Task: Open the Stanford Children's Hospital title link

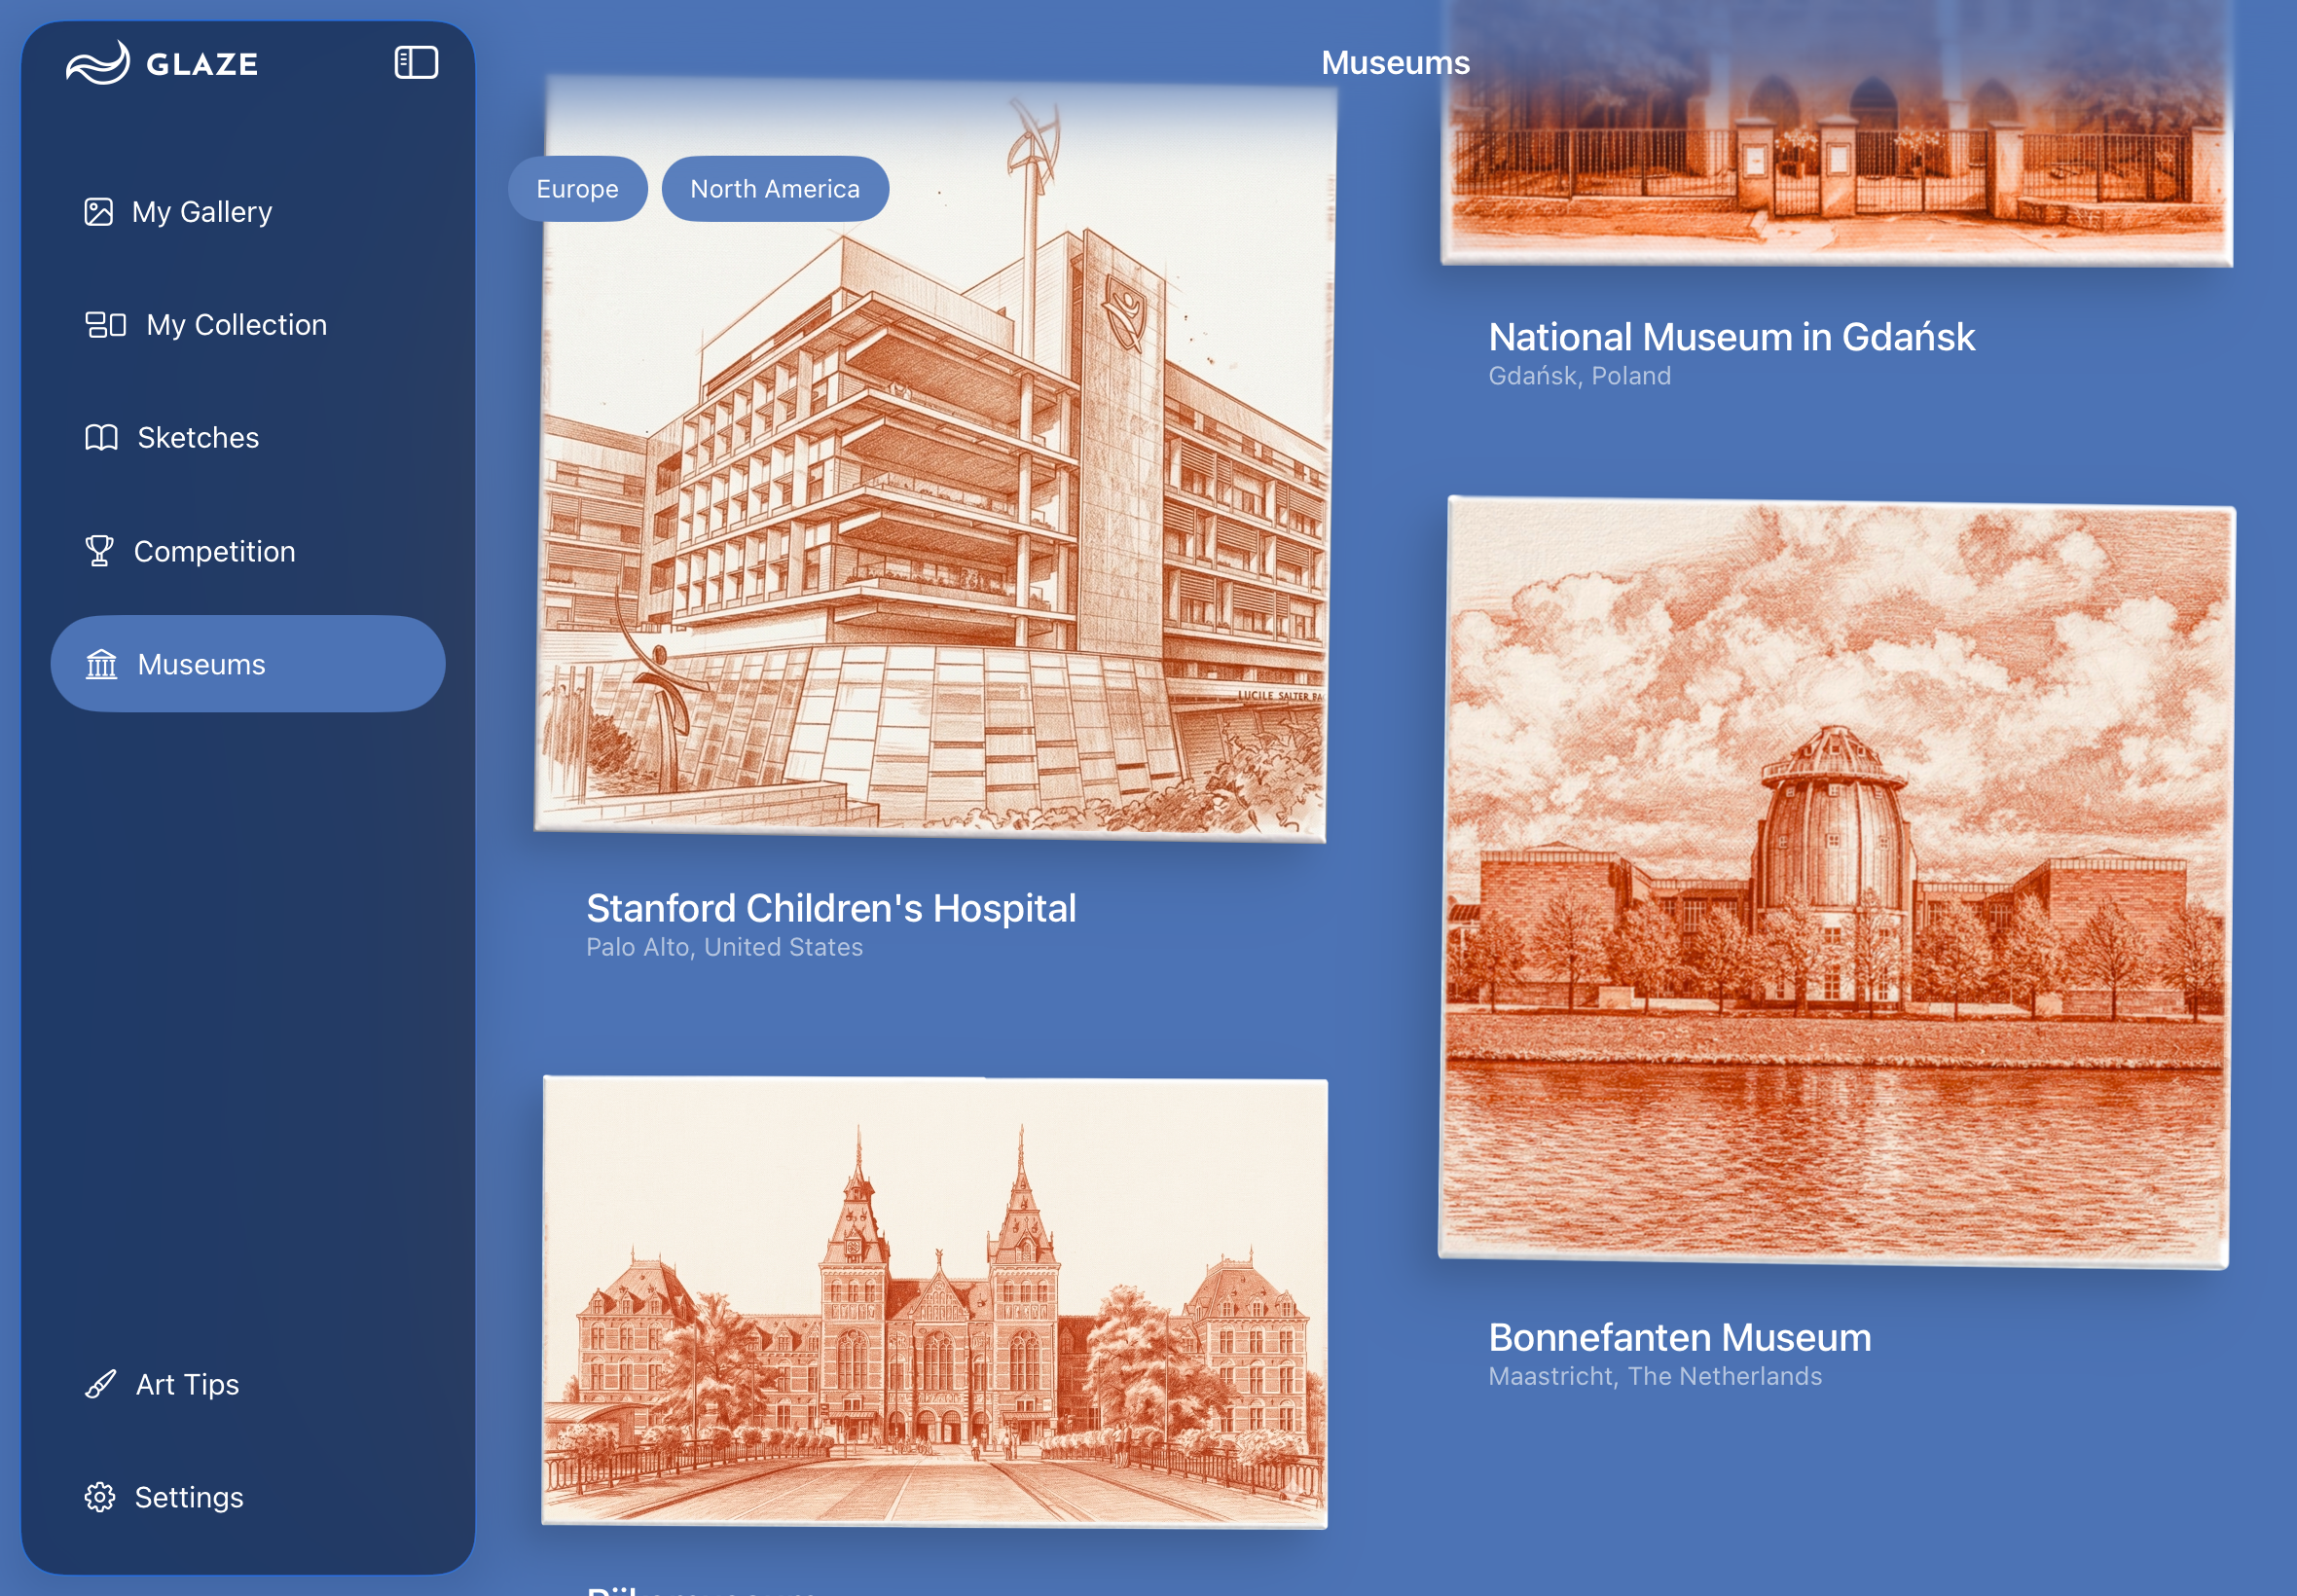Action: pyautogui.click(x=830, y=908)
